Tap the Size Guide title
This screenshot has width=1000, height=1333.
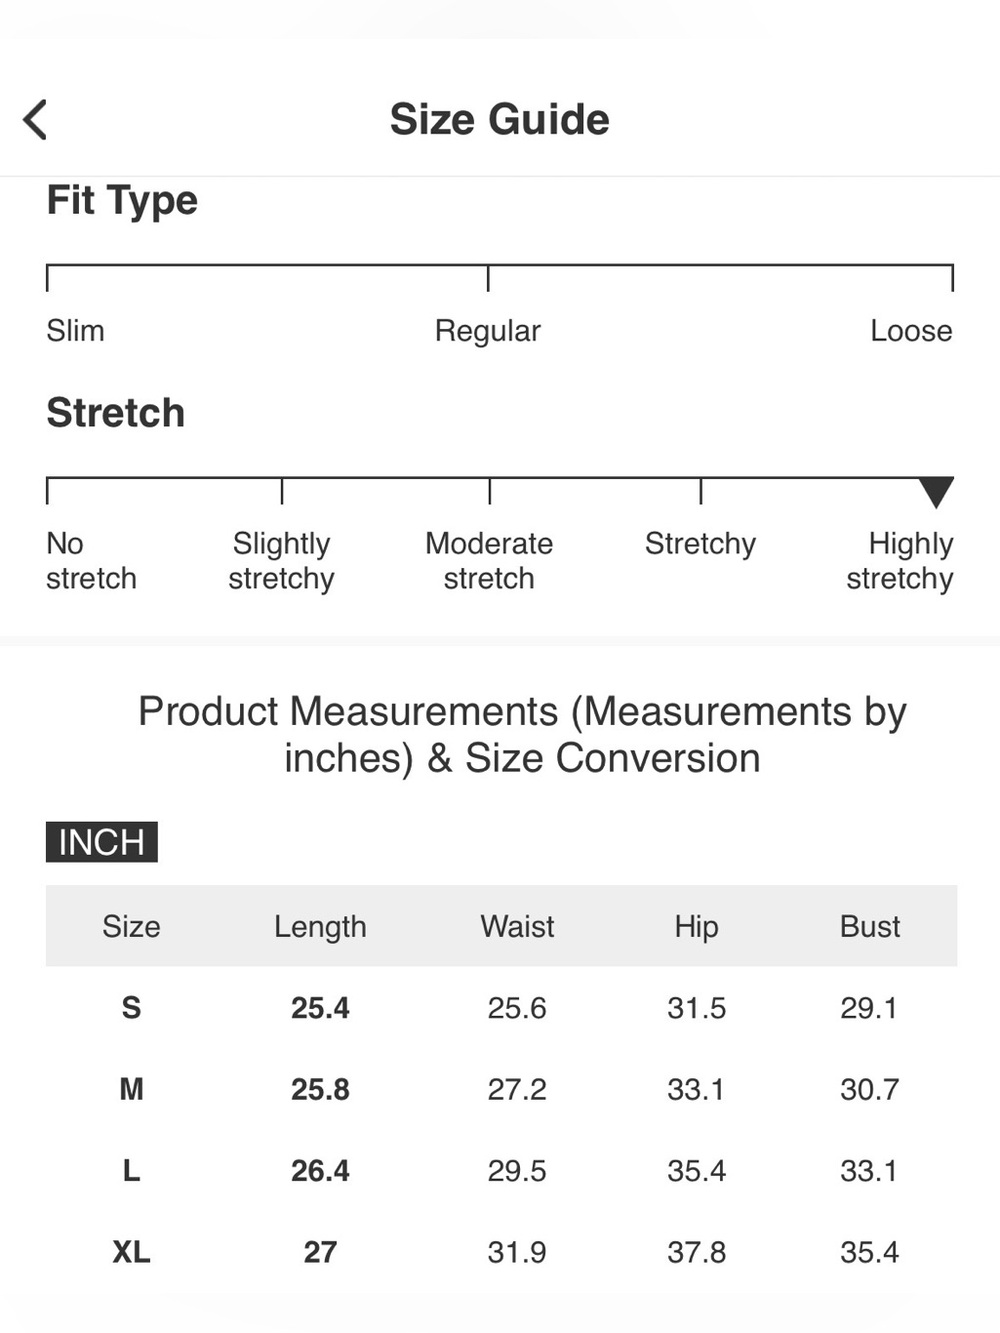click(x=499, y=120)
